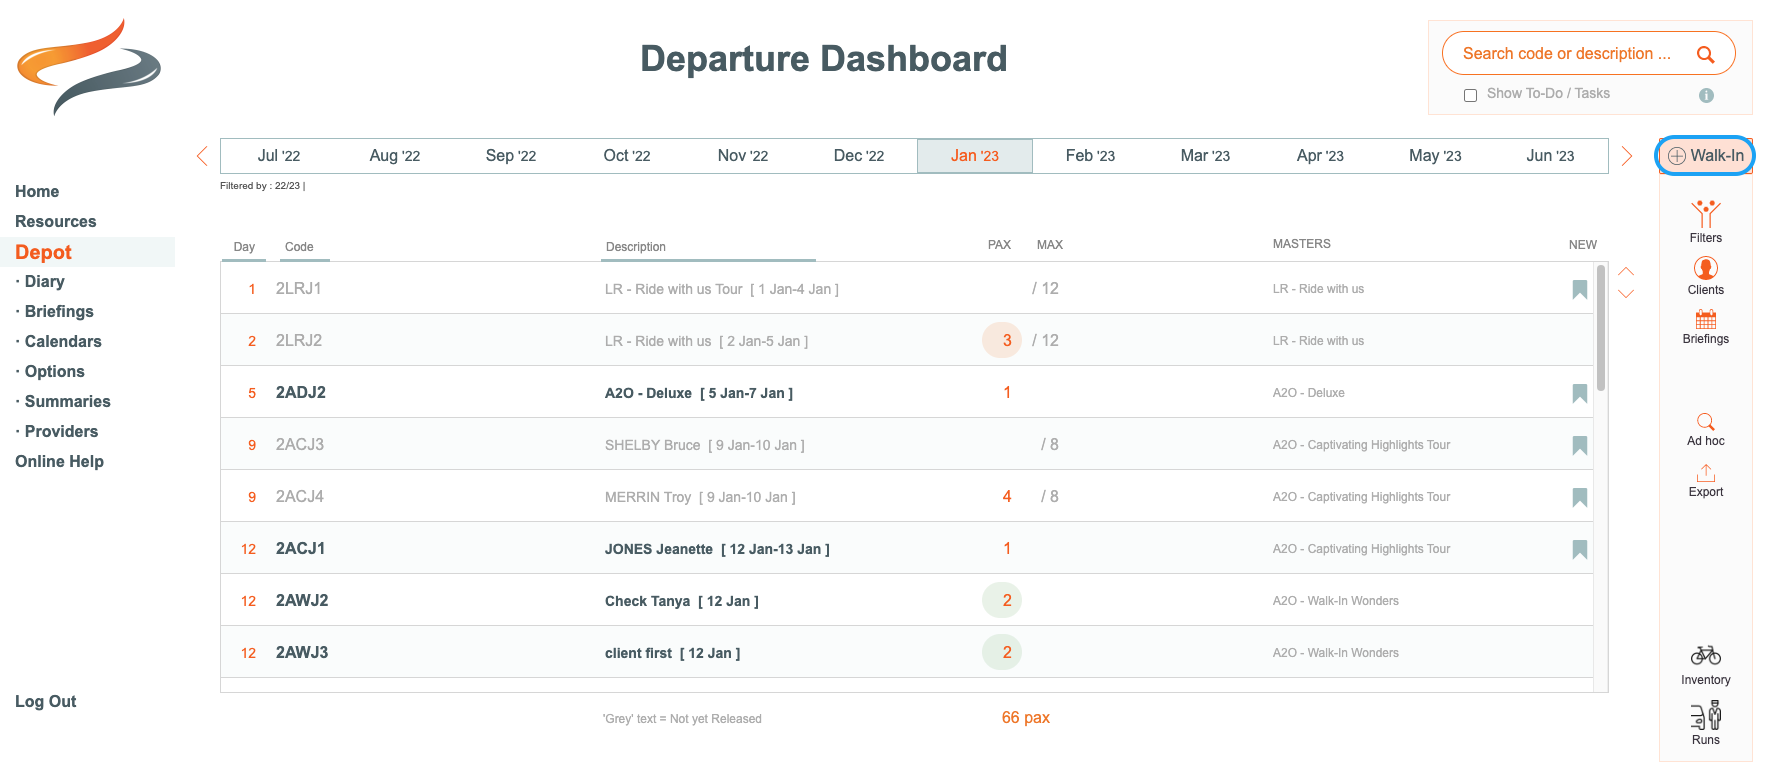This screenshot has width=1773, height=772.
Task: Open departure code 2AWJ2
Action: (302, 601)
